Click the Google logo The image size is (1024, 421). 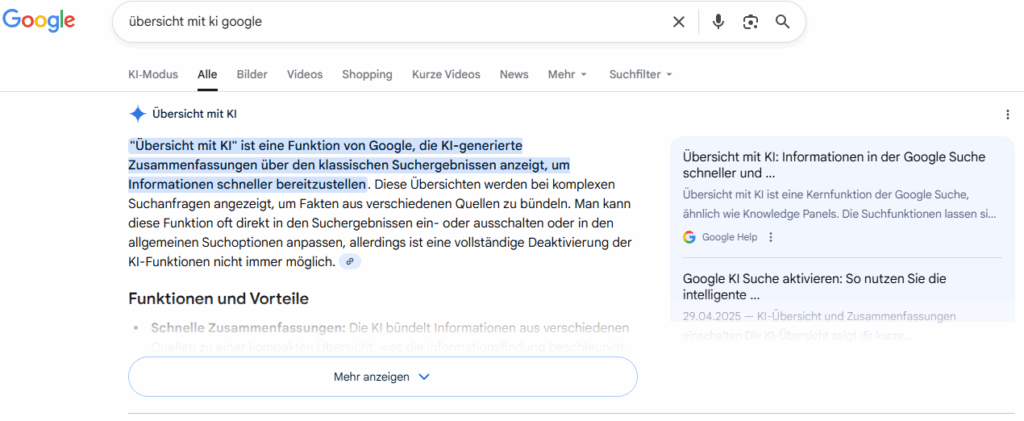pos(39,21)
